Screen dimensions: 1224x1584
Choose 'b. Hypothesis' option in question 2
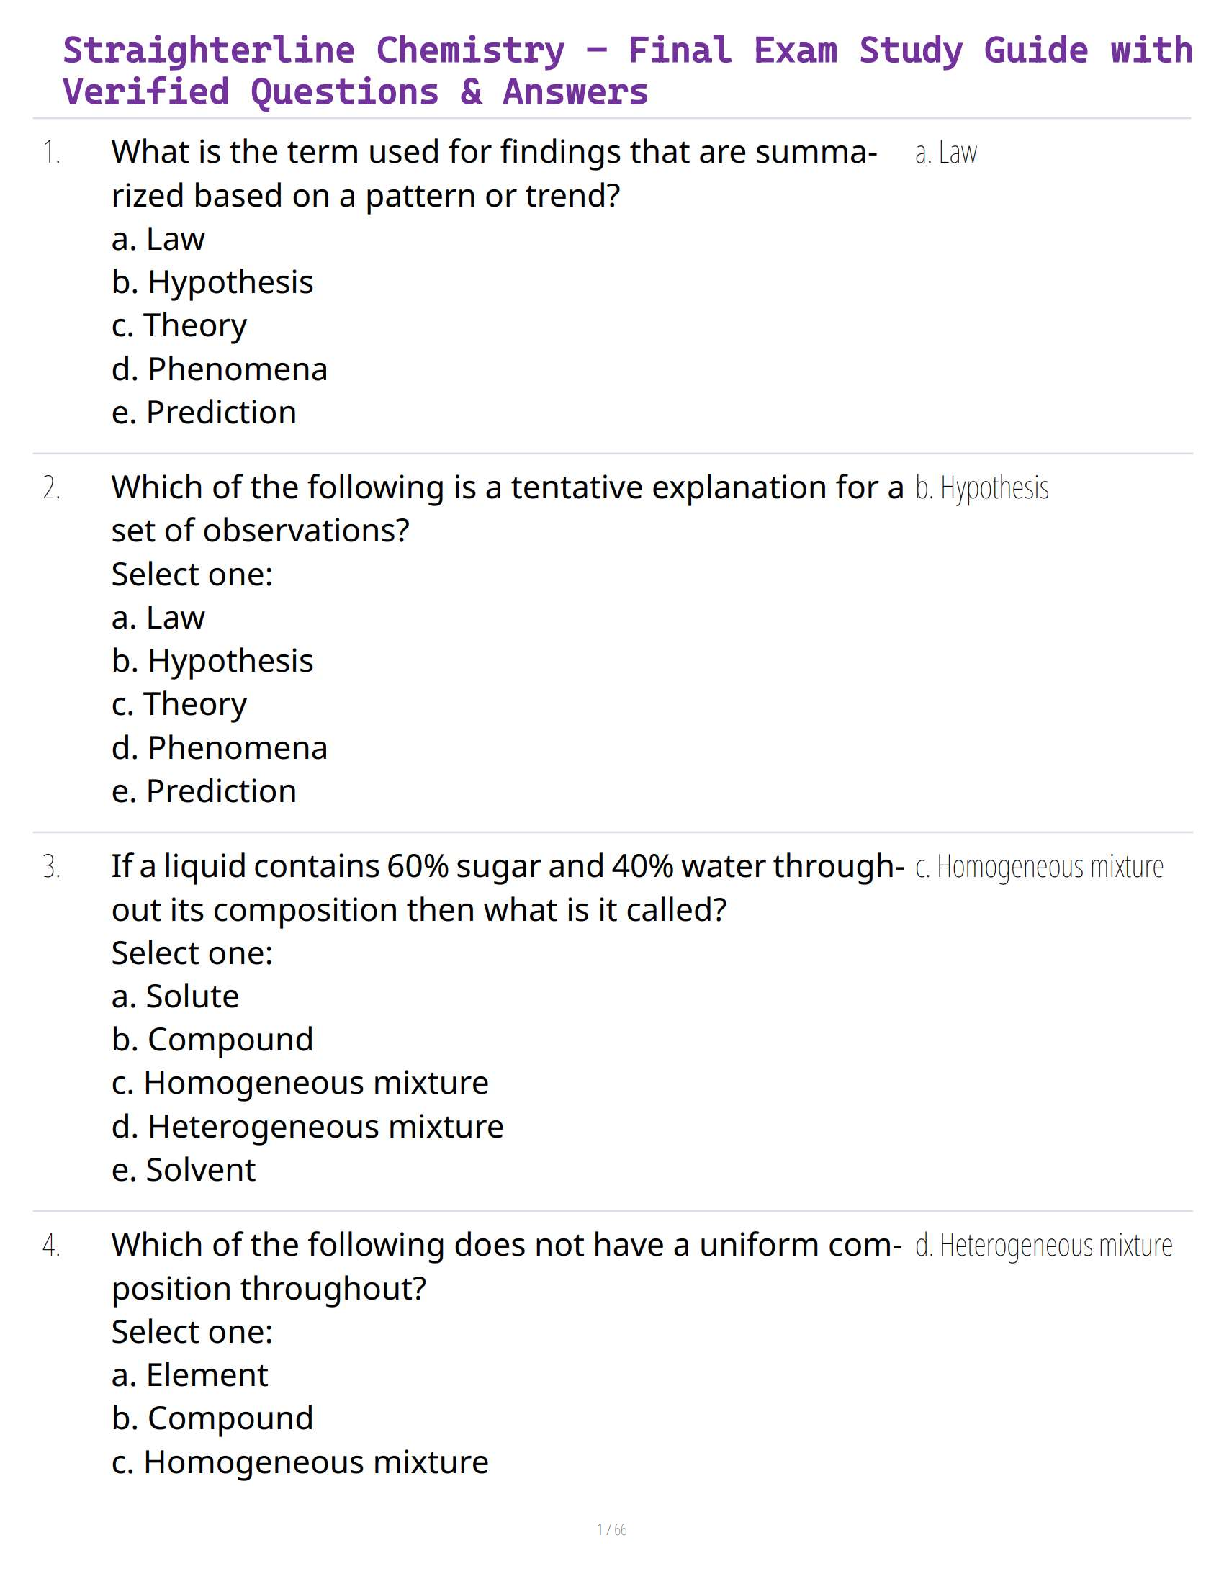point(212,661)
